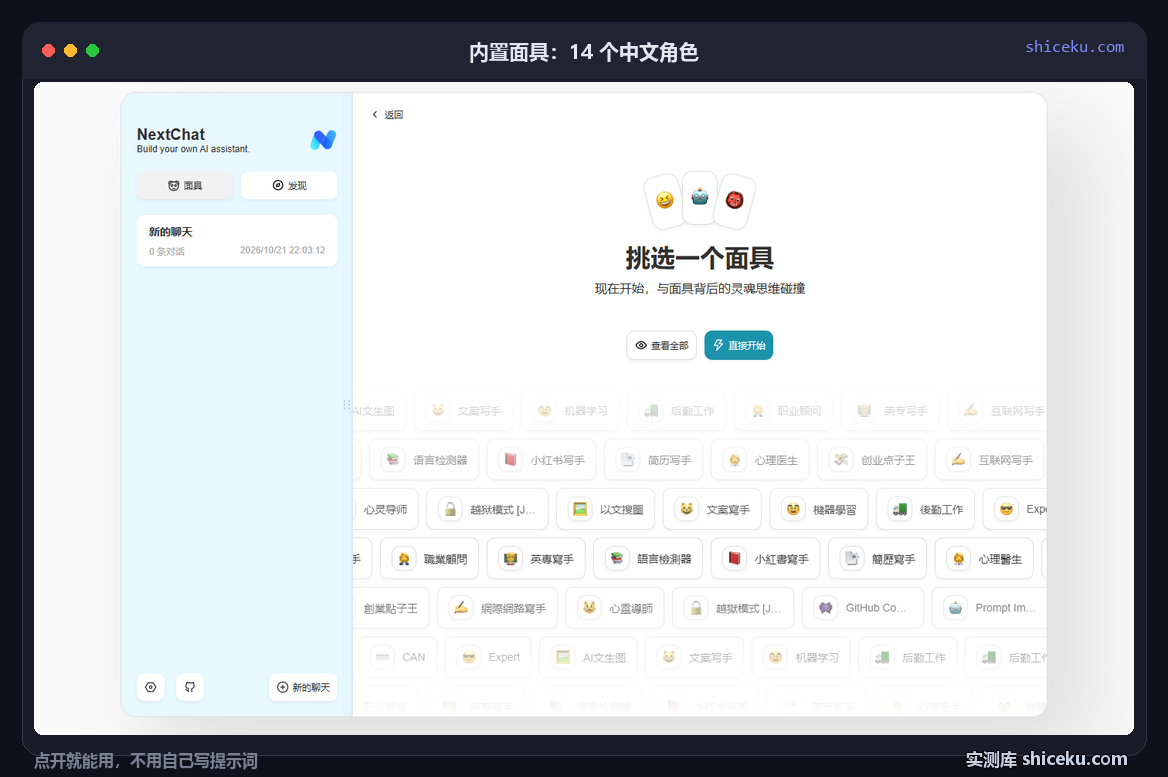Image resolution: width=1168 pixels, height=777 pixels.
Task: Switch to the 发现 tab in sidebar
Action: pos(289,185)
